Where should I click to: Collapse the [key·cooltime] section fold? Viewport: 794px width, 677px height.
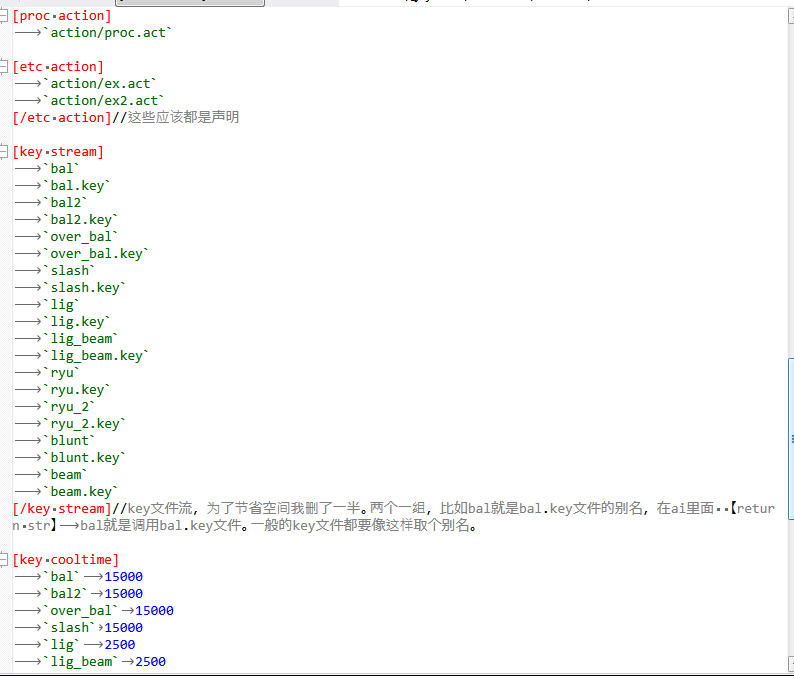[x=5, y=560]
